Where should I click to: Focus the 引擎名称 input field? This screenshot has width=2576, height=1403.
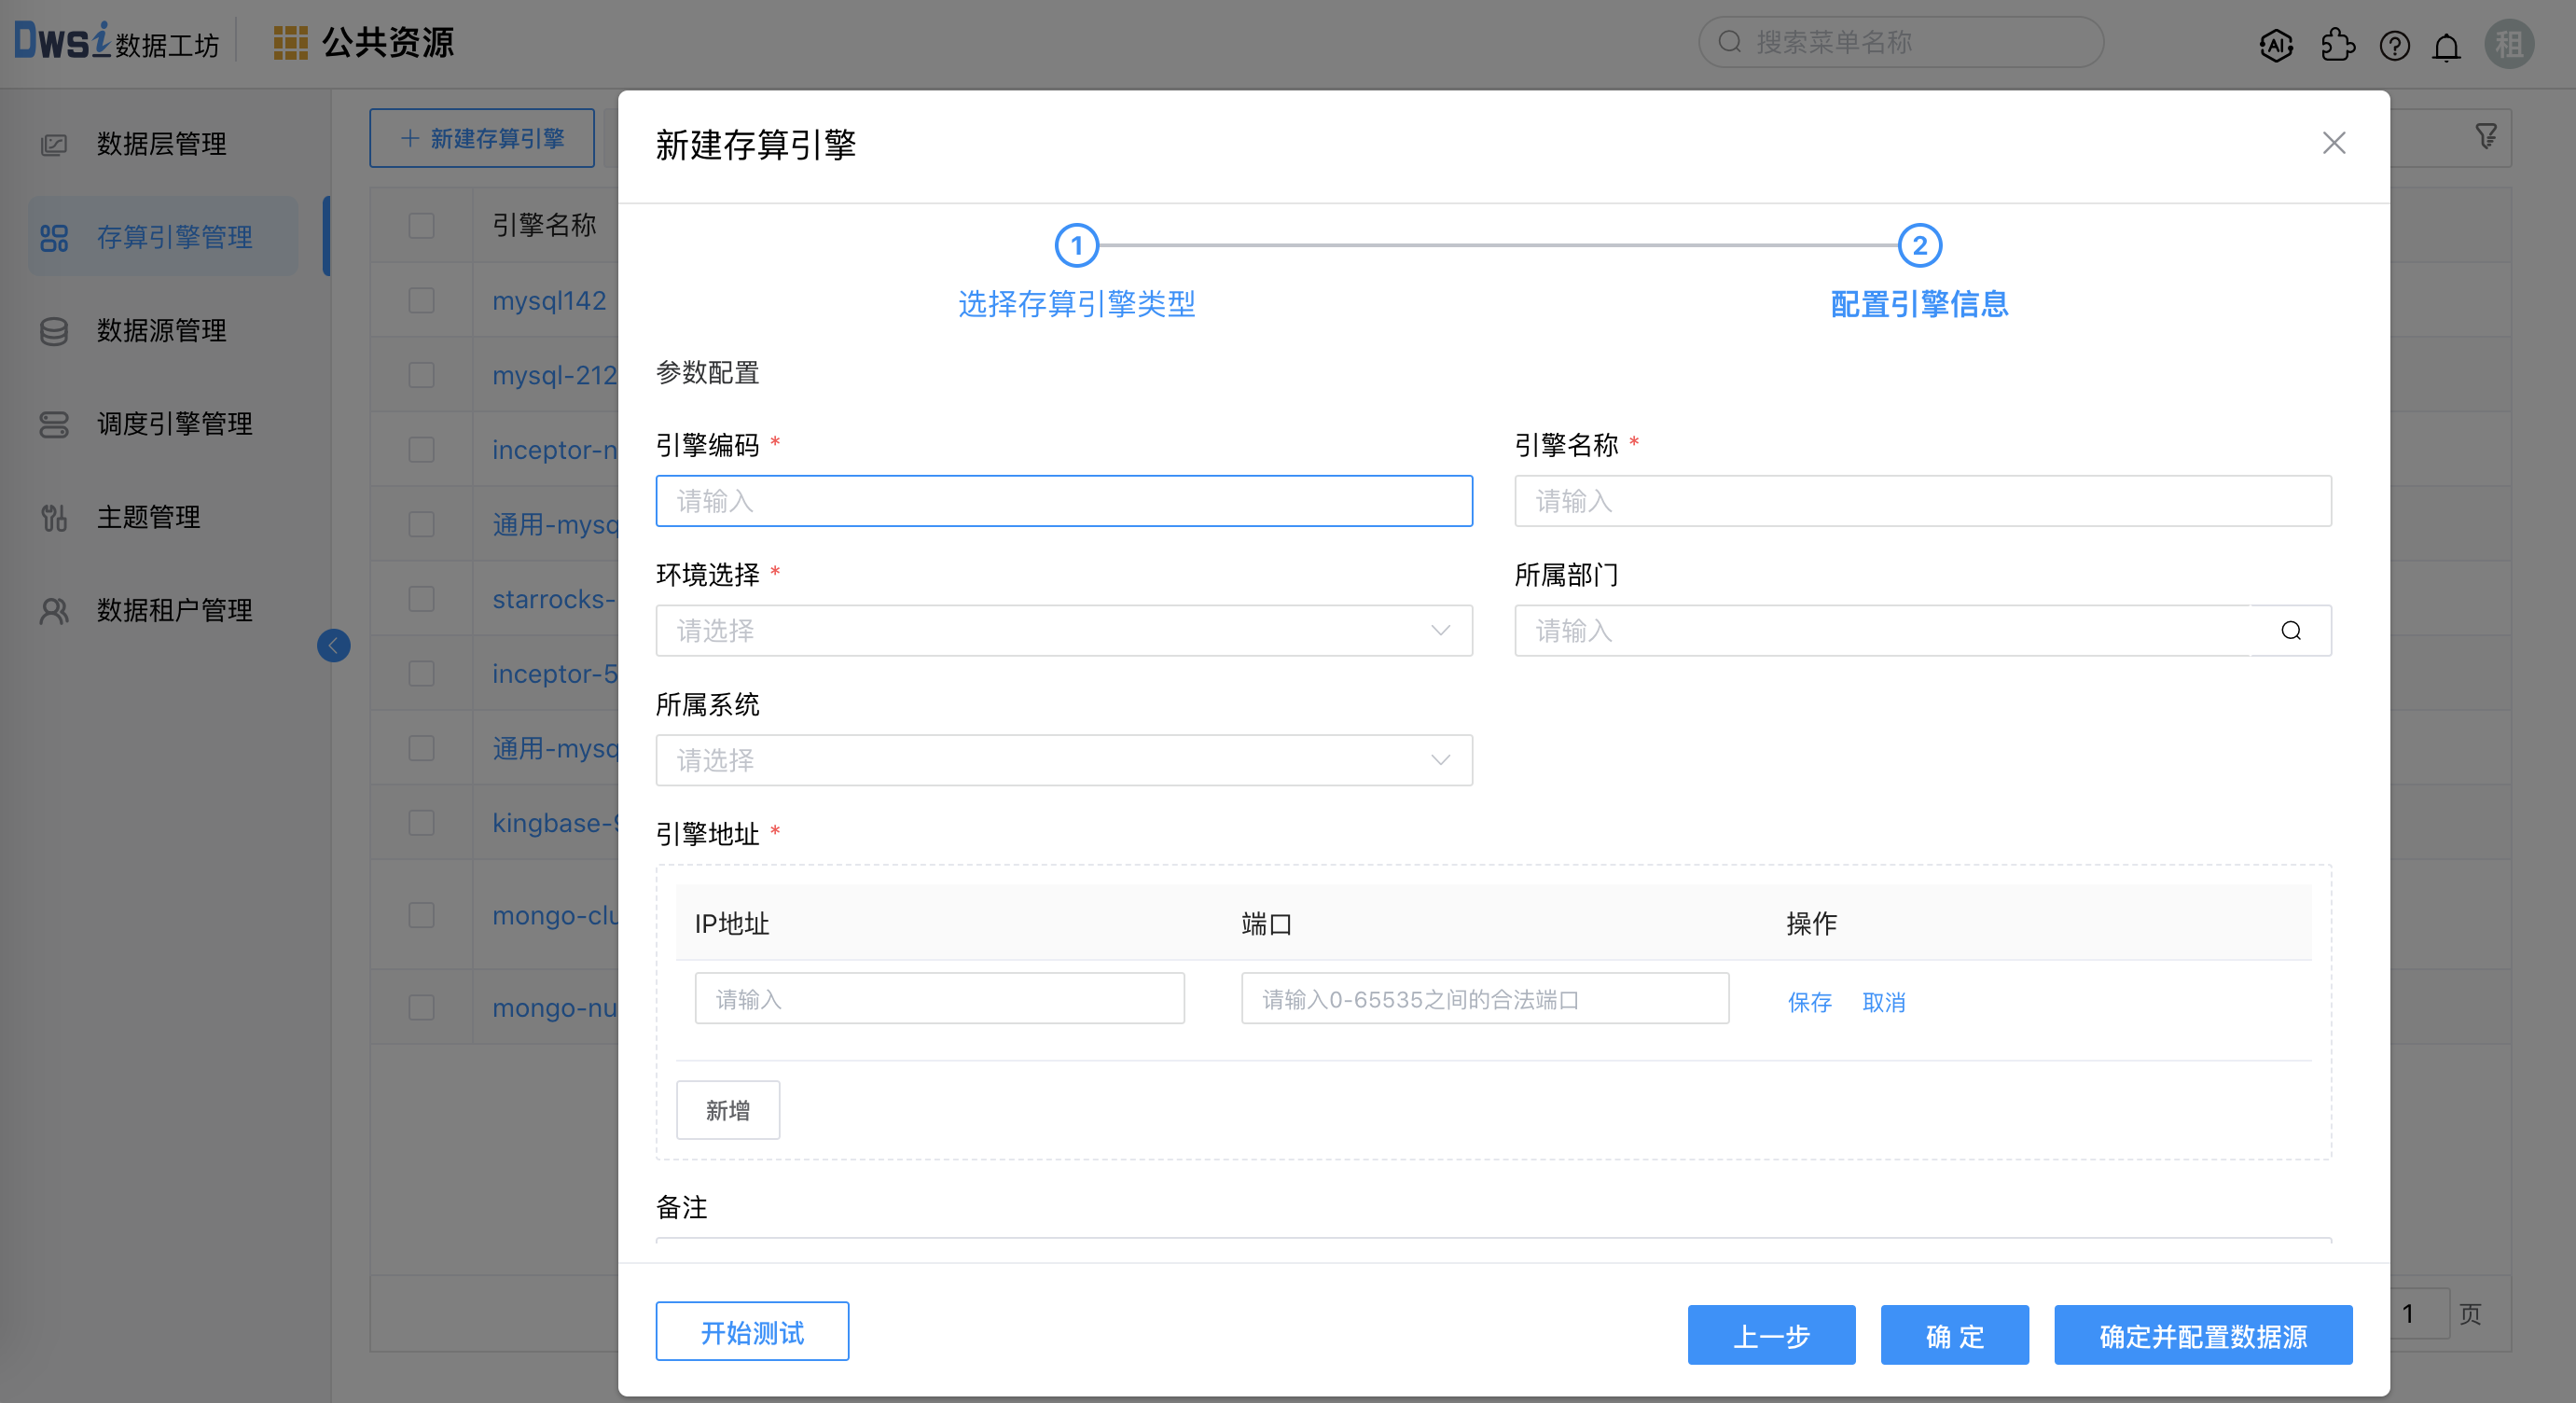tap(1922, 500)
